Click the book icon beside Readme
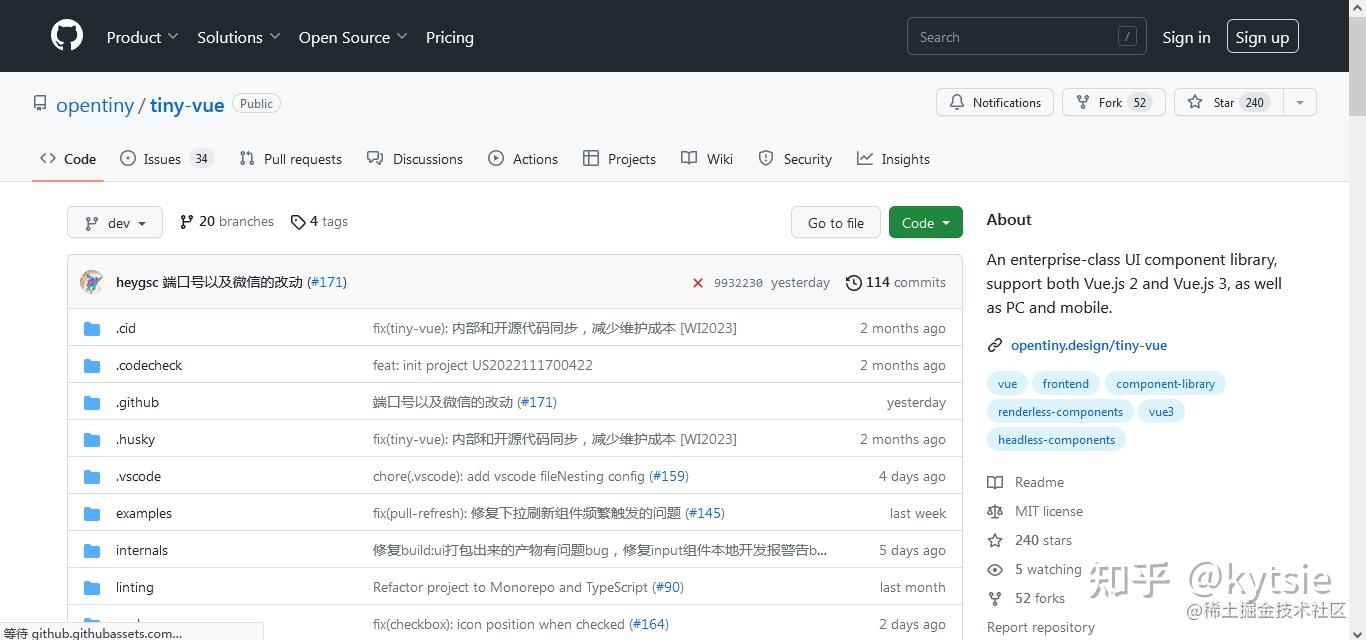The height and width of the screenshot is (640, 1366). click(995, 482)
